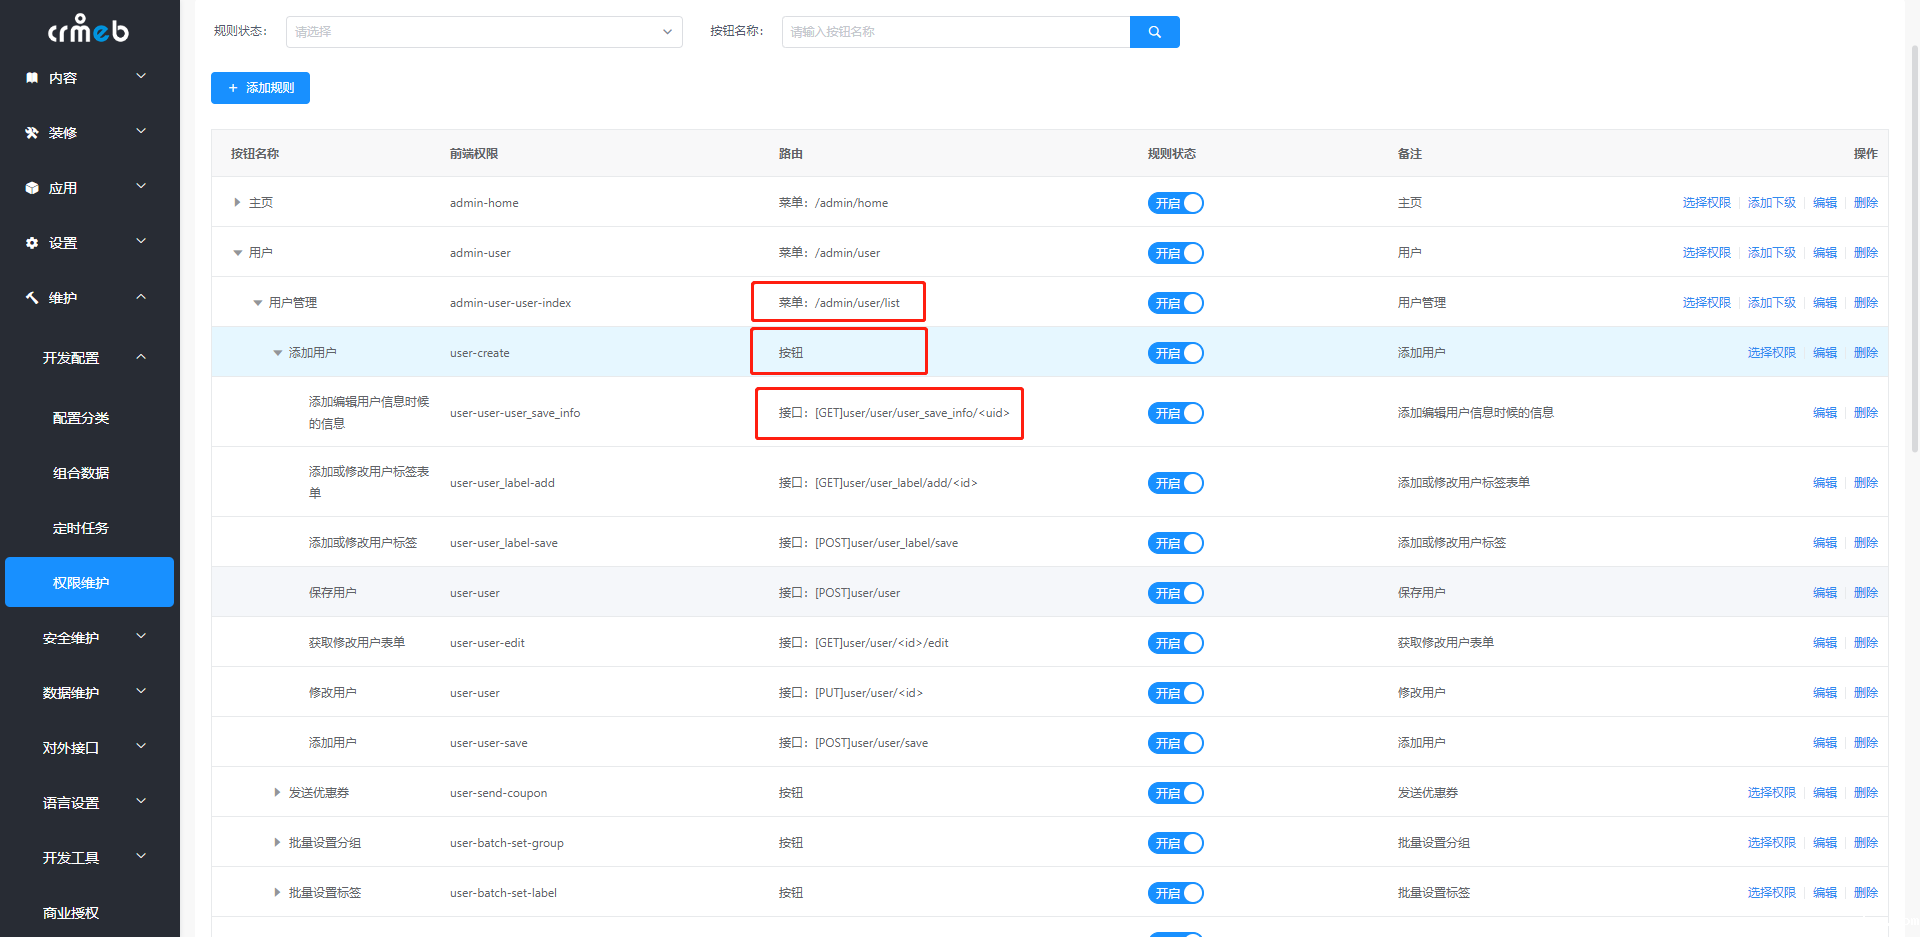The width and height of the screenshot is (1920, 937).
Task: Disable the 保存用户 rule status switch
Action: coord(1175,593)
